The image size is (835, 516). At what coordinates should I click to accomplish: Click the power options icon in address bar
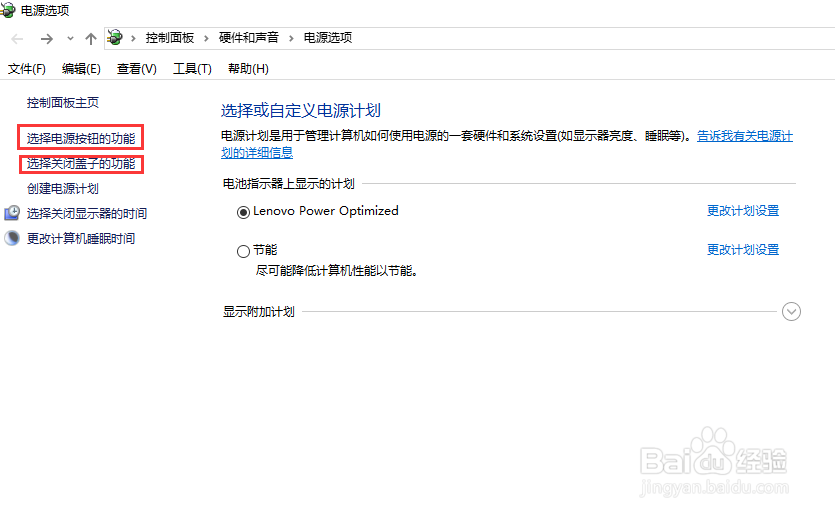pyautogui.click(x=115, y=38)
